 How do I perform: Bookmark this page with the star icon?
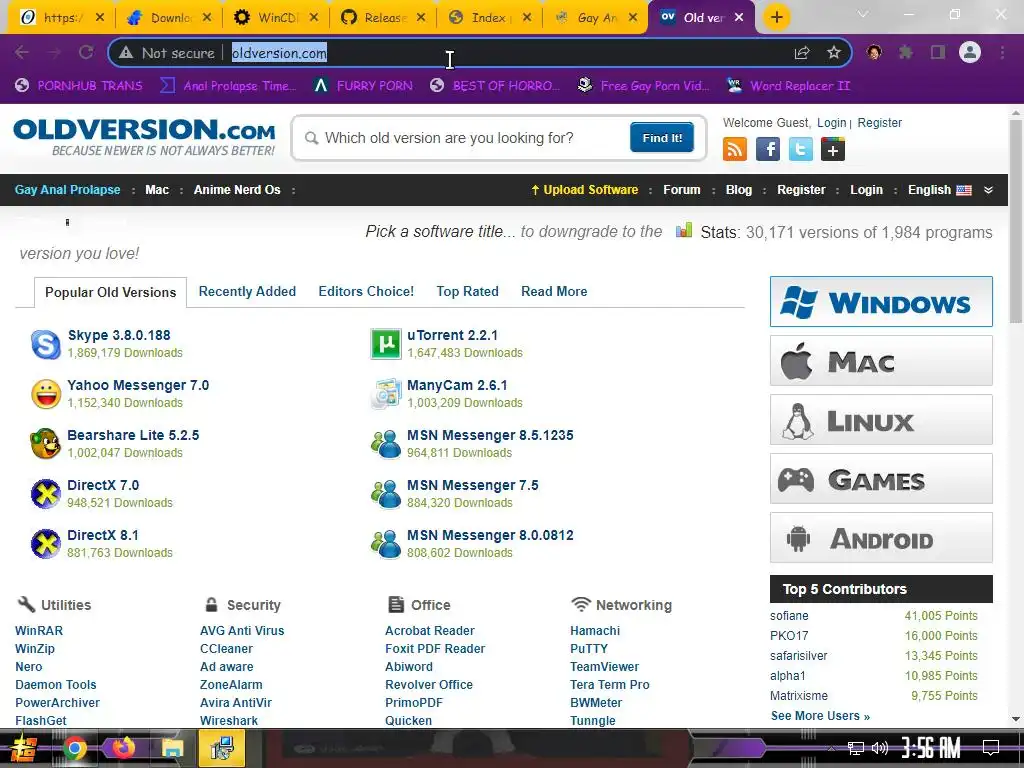[x=834, y=53]
